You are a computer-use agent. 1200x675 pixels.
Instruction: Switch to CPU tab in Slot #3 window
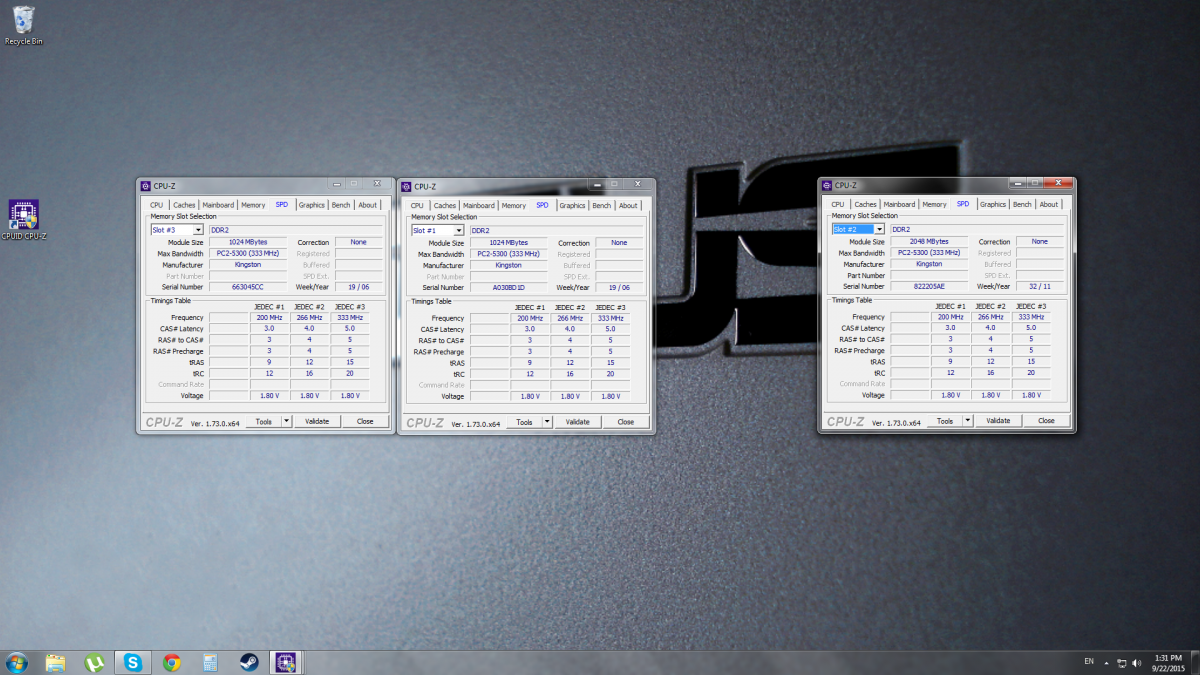(157, 205)
